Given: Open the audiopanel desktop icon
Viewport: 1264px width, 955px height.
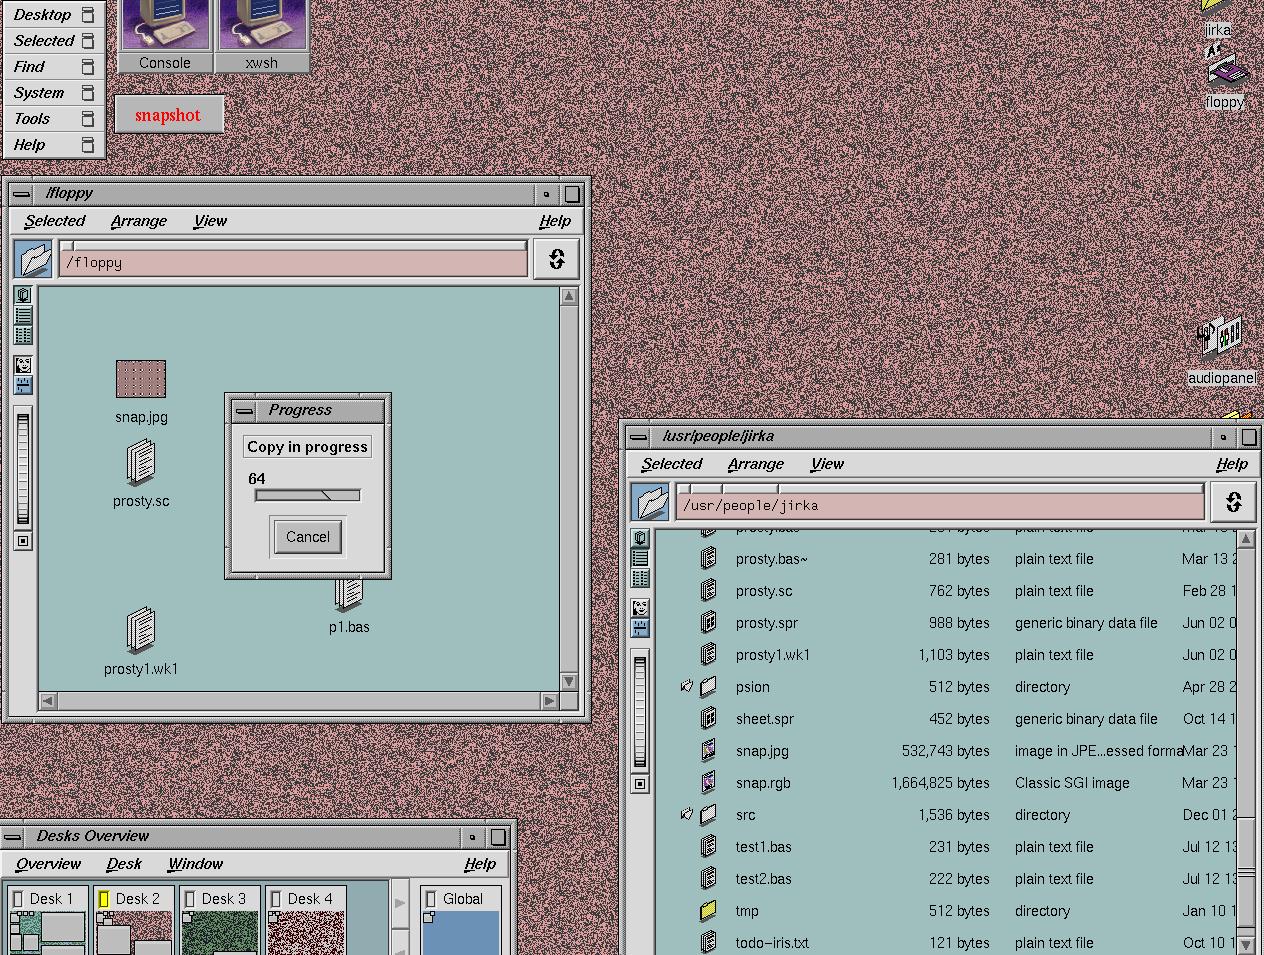Looking at the screenshot, I should [1221, 339].
